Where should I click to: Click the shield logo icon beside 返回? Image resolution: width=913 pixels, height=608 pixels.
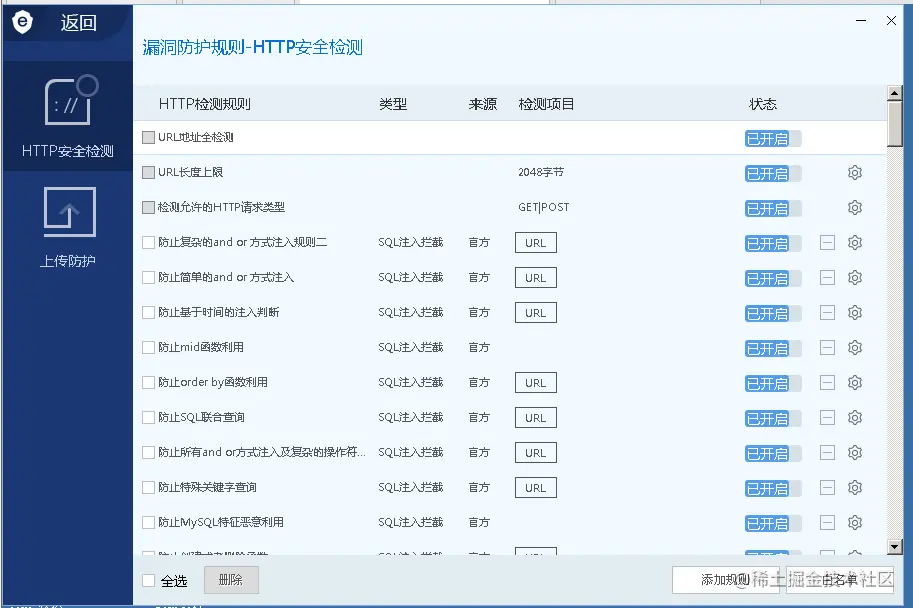[x=22, y=23]
